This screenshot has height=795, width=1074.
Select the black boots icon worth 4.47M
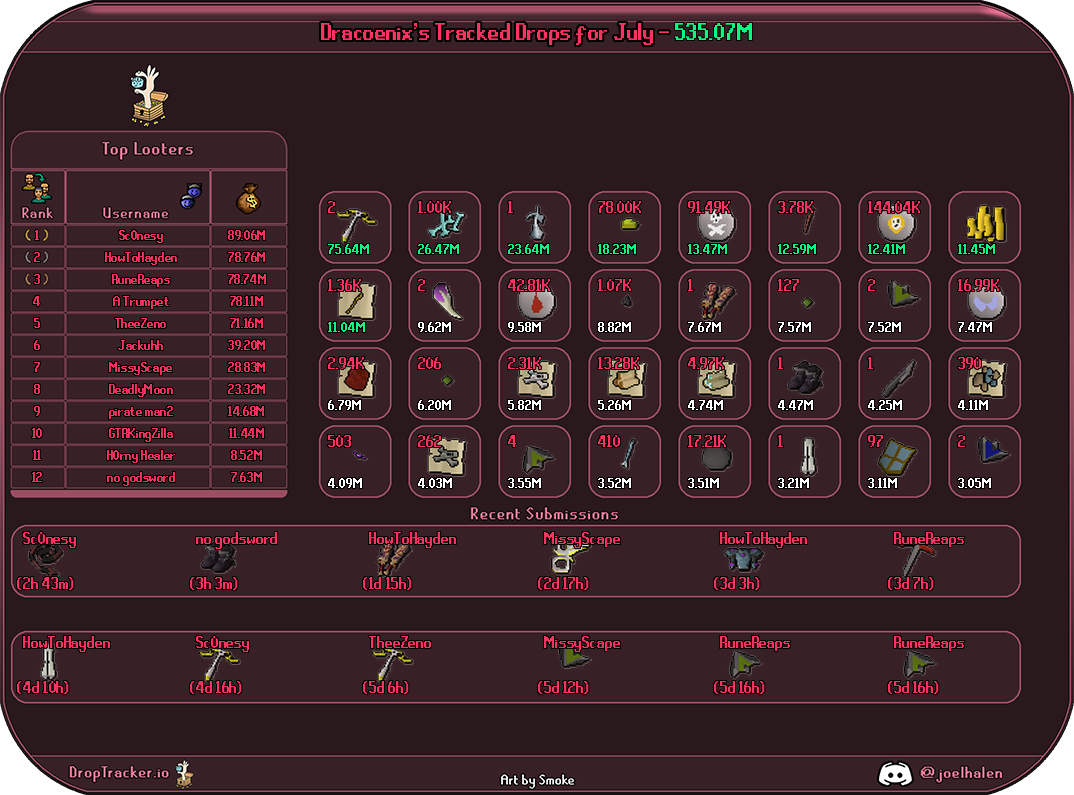pos(806,378)
